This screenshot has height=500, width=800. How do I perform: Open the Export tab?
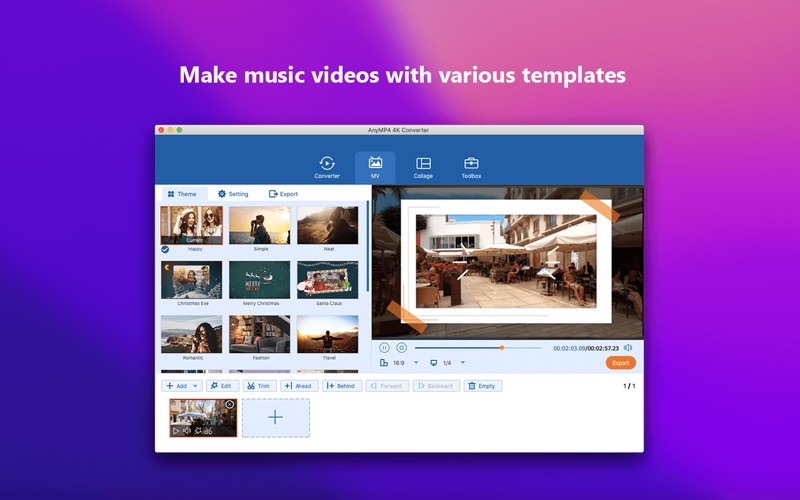283,194
